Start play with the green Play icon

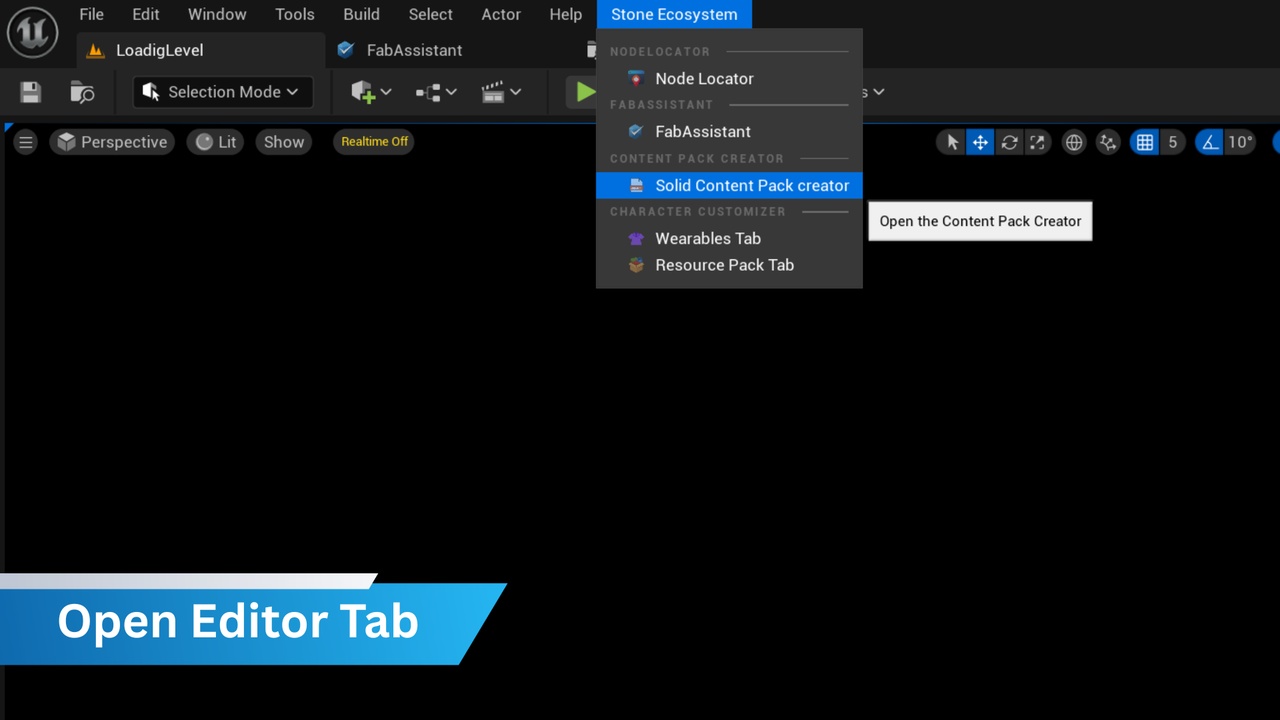(x=585, y=92)
